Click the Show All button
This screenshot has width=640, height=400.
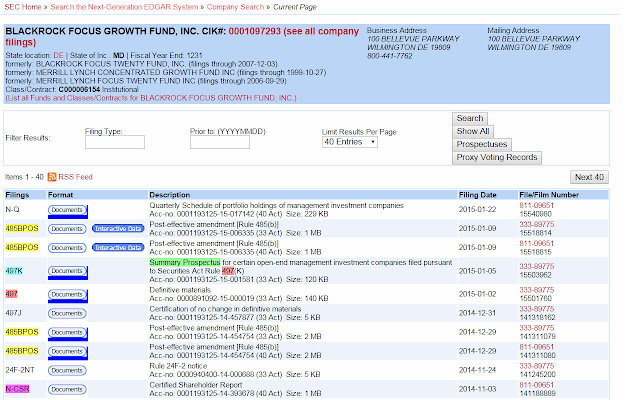point(473,131)
